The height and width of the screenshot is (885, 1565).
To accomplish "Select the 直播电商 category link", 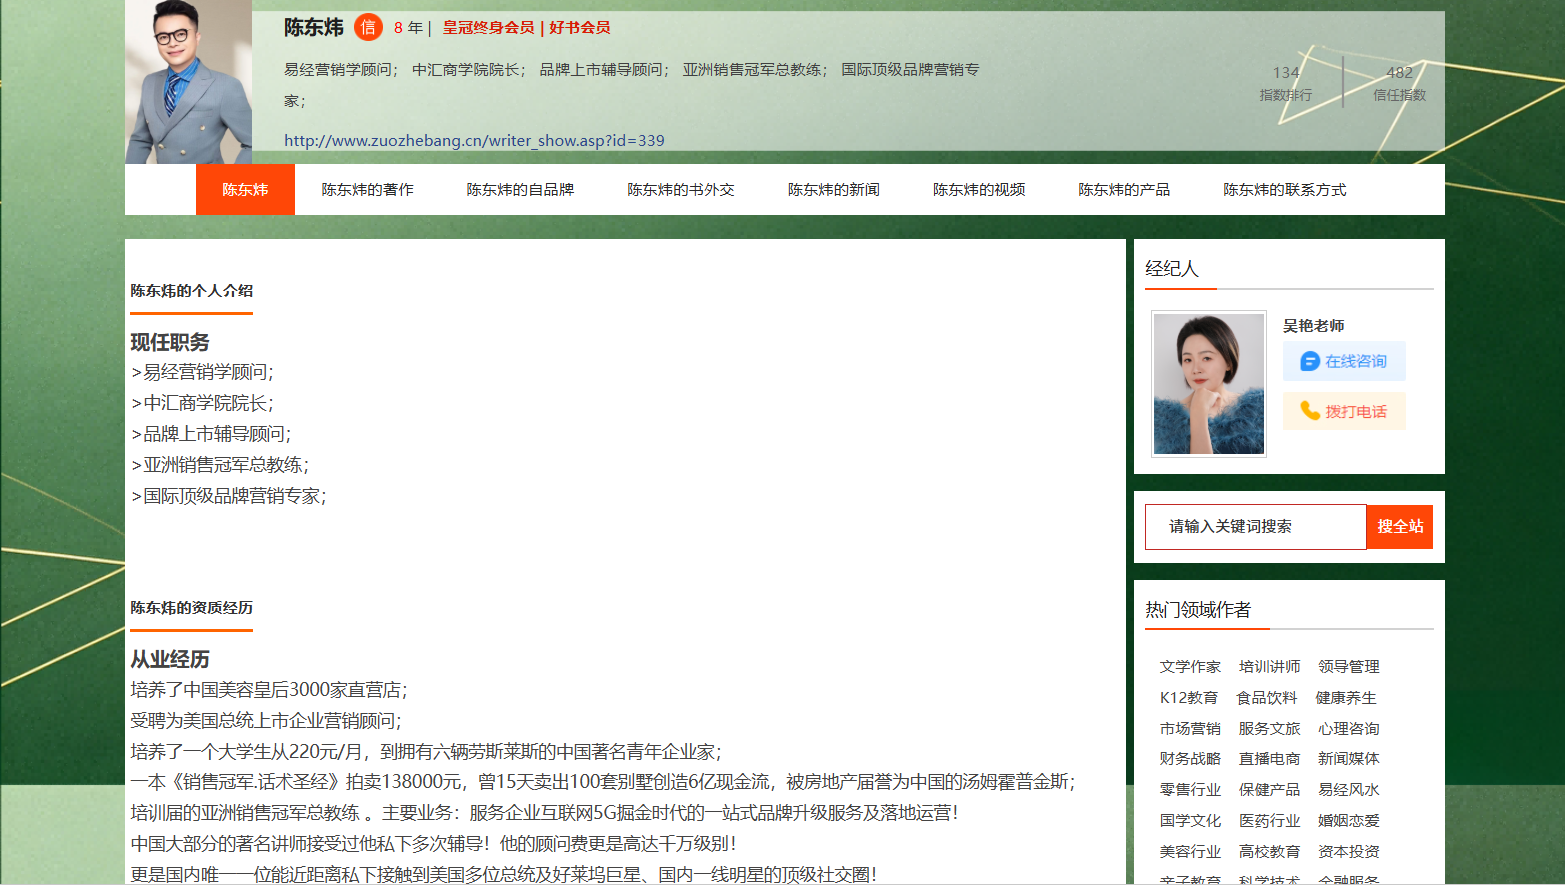I will coord(1269,759).
